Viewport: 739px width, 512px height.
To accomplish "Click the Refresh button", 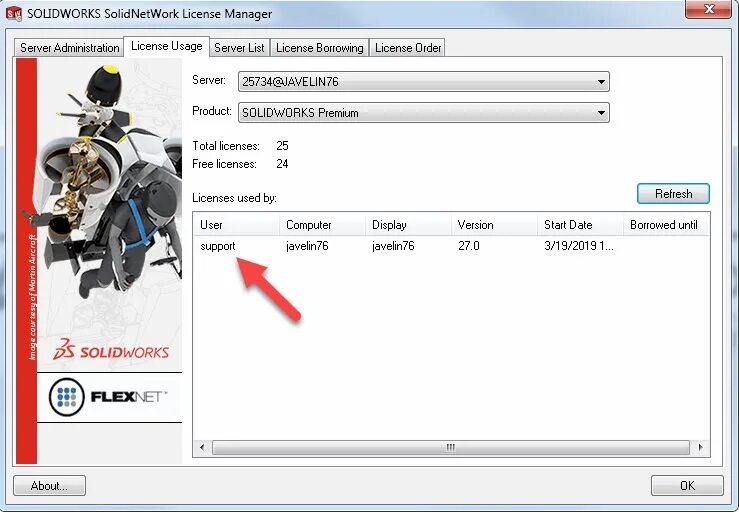I will (x=673, y=194).
